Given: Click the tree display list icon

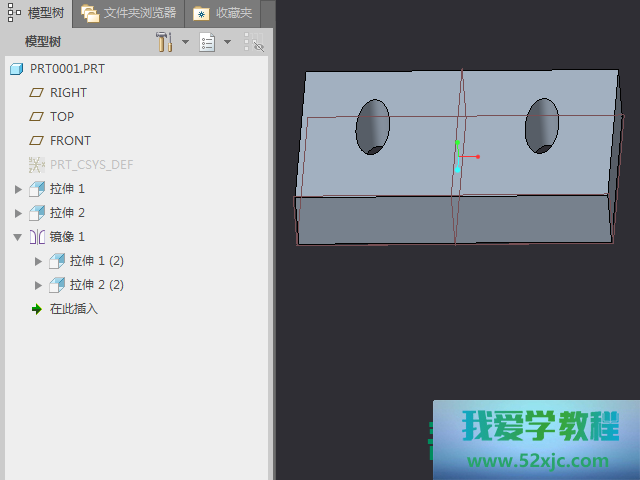Looking at the screenshot, I should point(207,42).
